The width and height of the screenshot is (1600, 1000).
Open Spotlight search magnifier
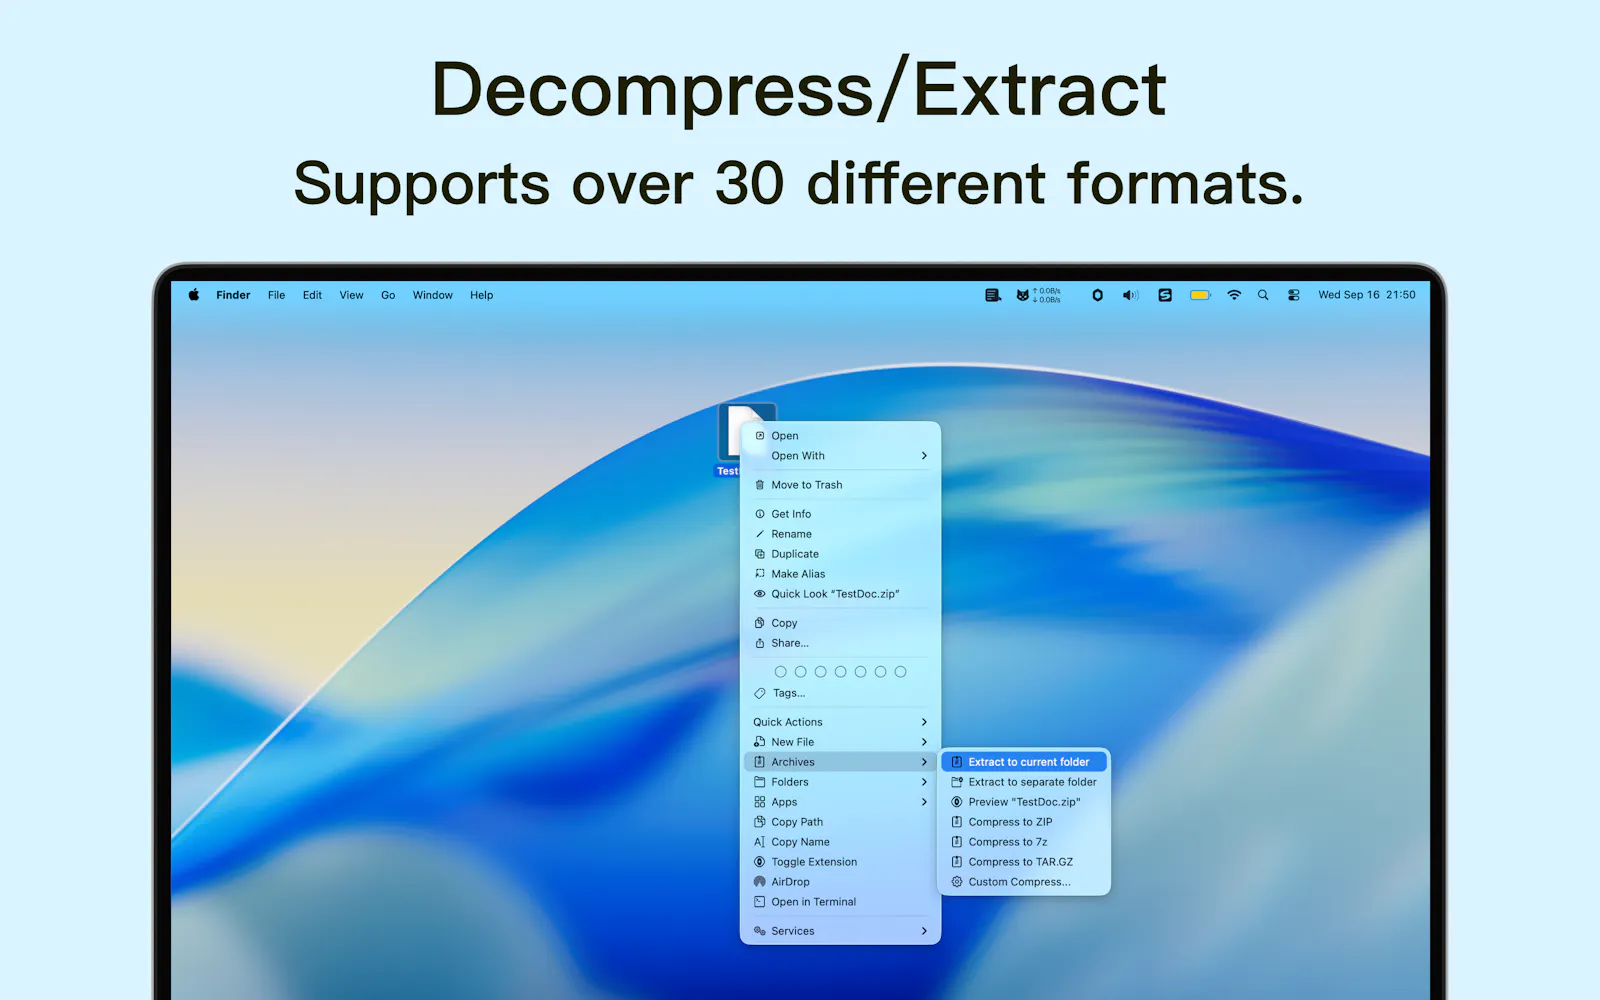click(1263, 295)
